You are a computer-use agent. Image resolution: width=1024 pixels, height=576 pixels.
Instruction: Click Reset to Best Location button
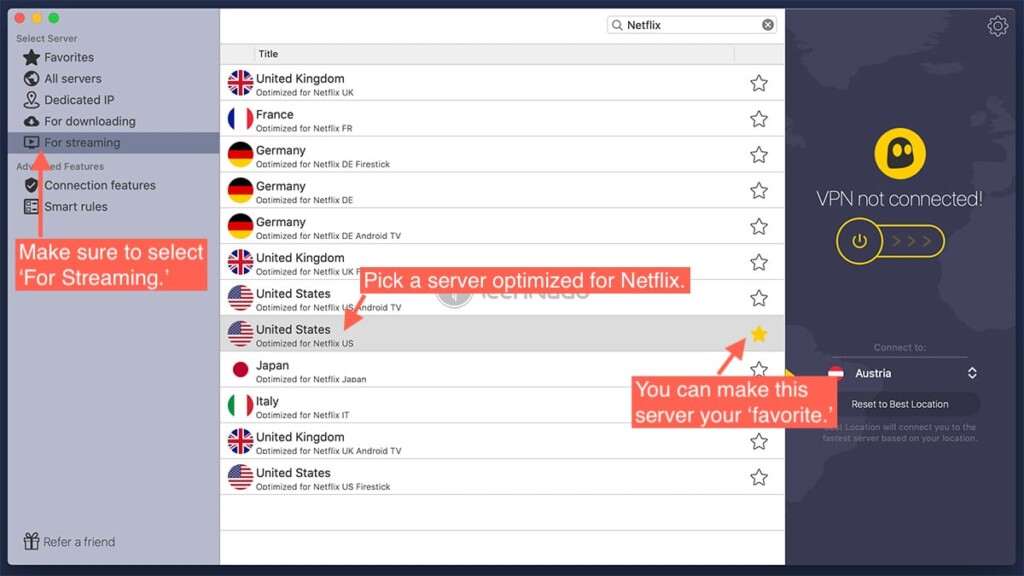[x=900, y=404]
